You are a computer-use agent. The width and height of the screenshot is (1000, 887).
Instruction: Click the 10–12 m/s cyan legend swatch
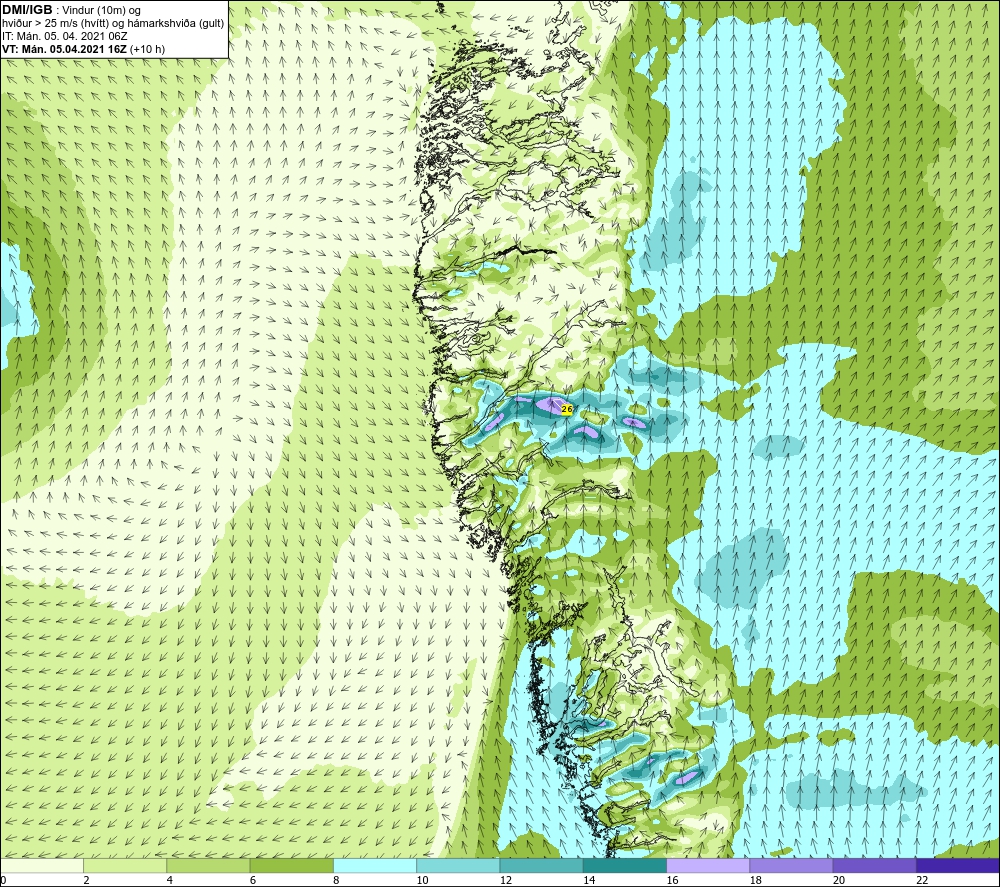tap(458, 865)
